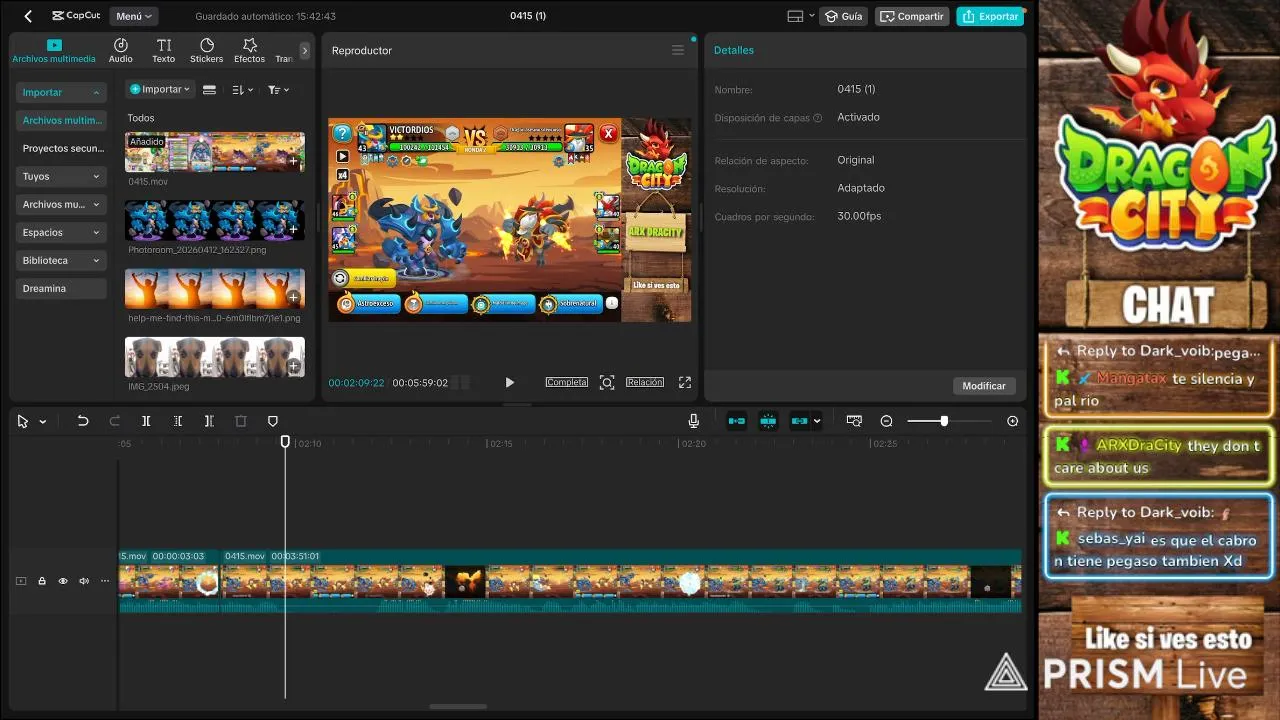Redo the last undone edit
This screenshot has height=720, width=1280.
114,421
